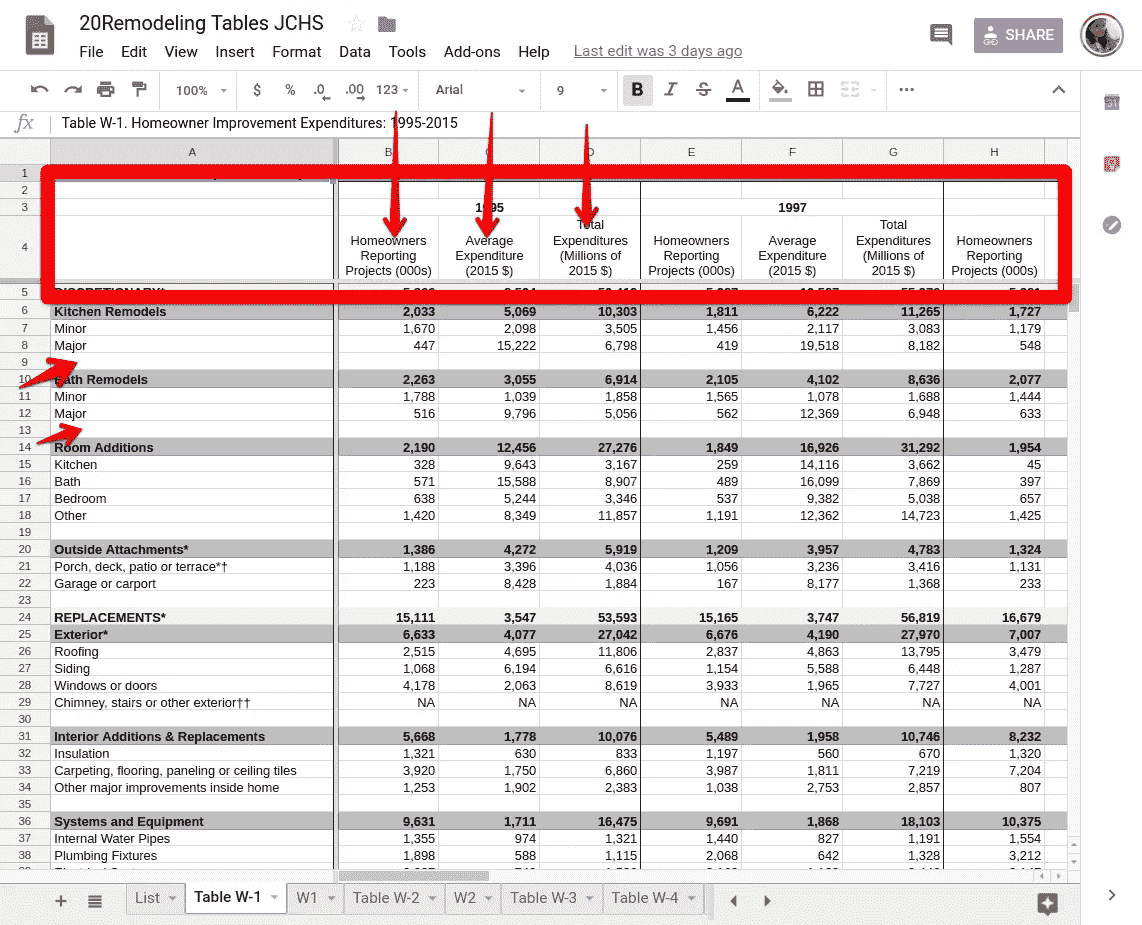
Task: Add a new sheet with plus icon
Action: pyautogui.click(x=61, y=901)
